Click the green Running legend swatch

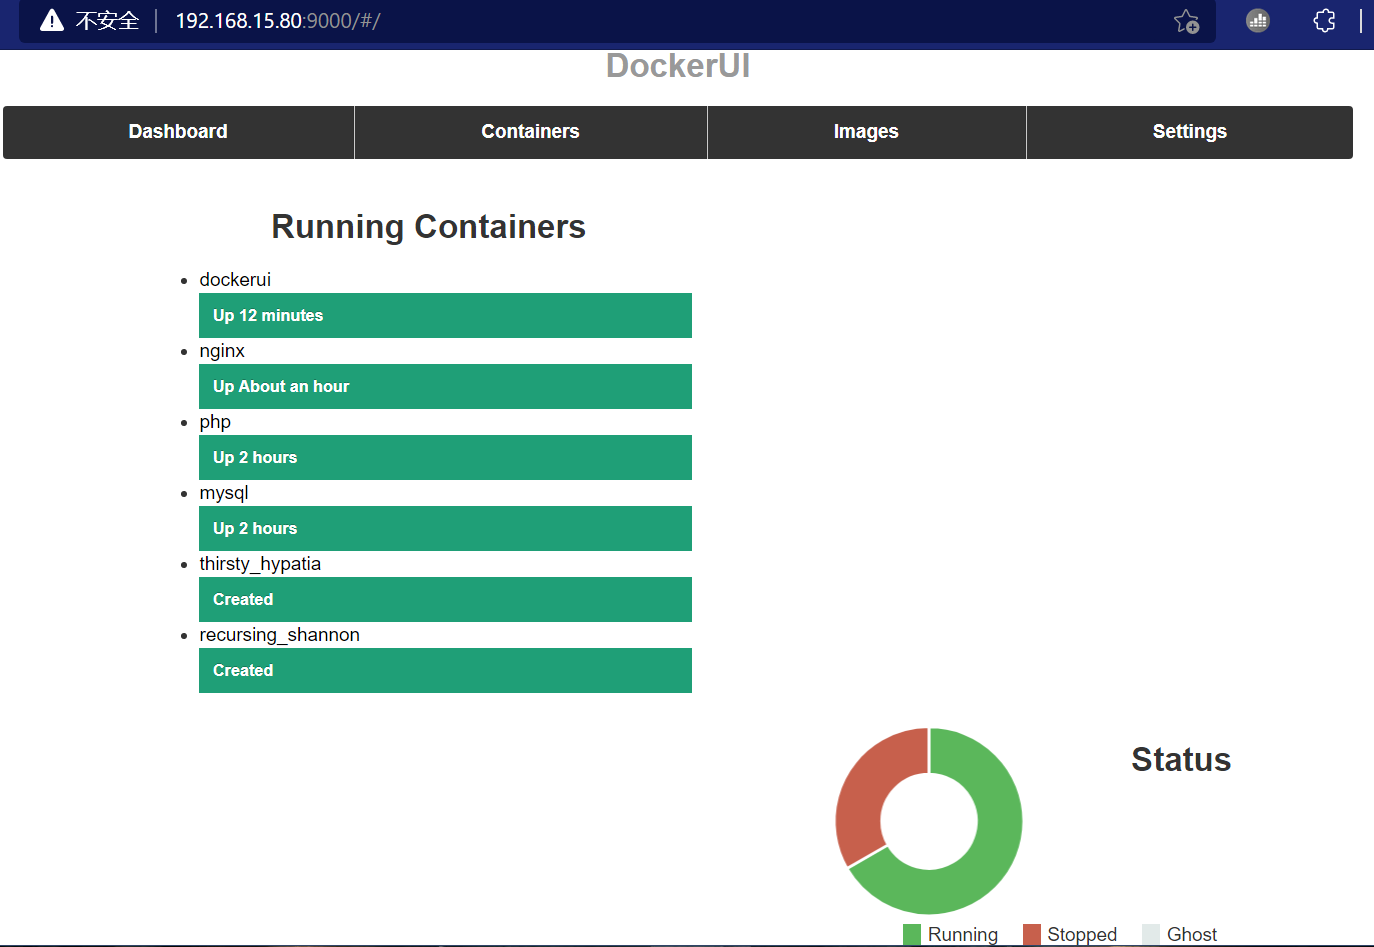(x=912, y=935)
